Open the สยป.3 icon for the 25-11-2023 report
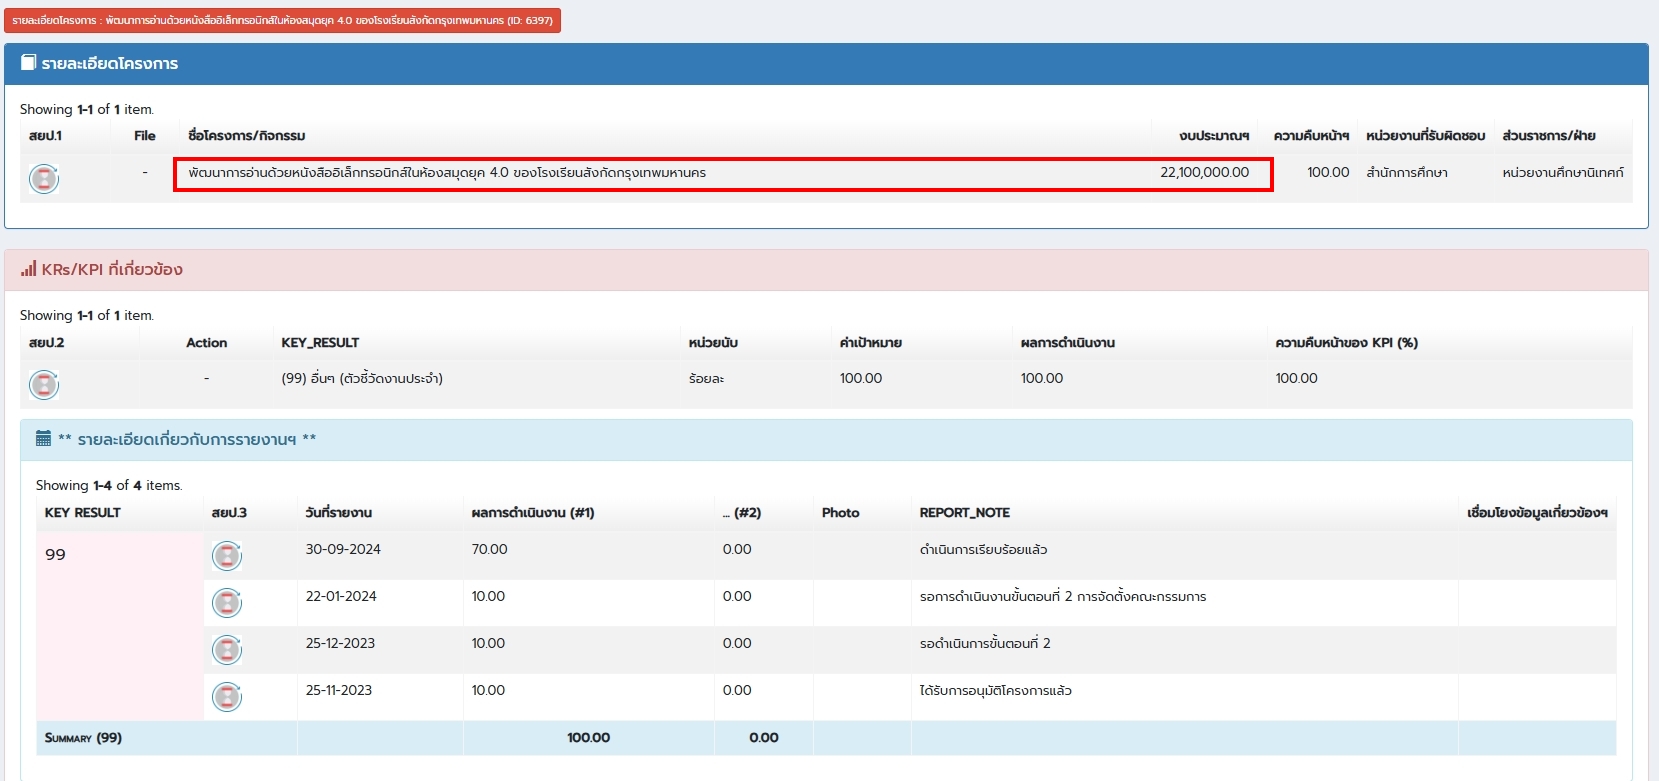The image size is (1659, 781). (227, 697)
